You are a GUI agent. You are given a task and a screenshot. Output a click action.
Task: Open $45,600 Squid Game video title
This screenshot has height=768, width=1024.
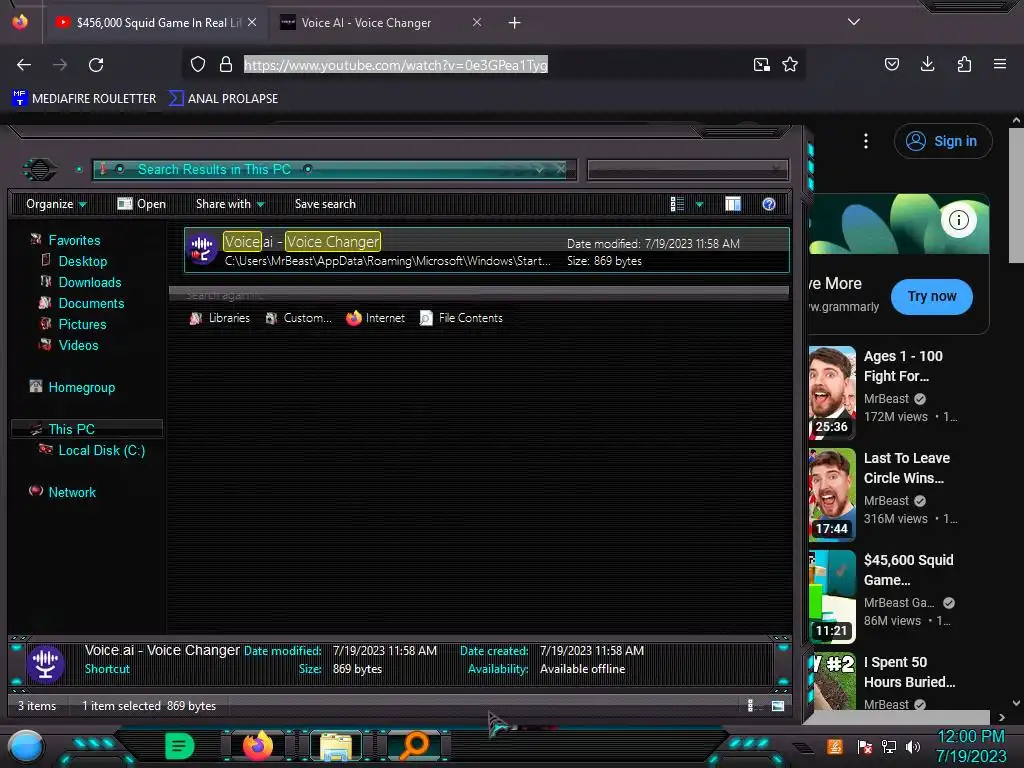click(908, 570)
